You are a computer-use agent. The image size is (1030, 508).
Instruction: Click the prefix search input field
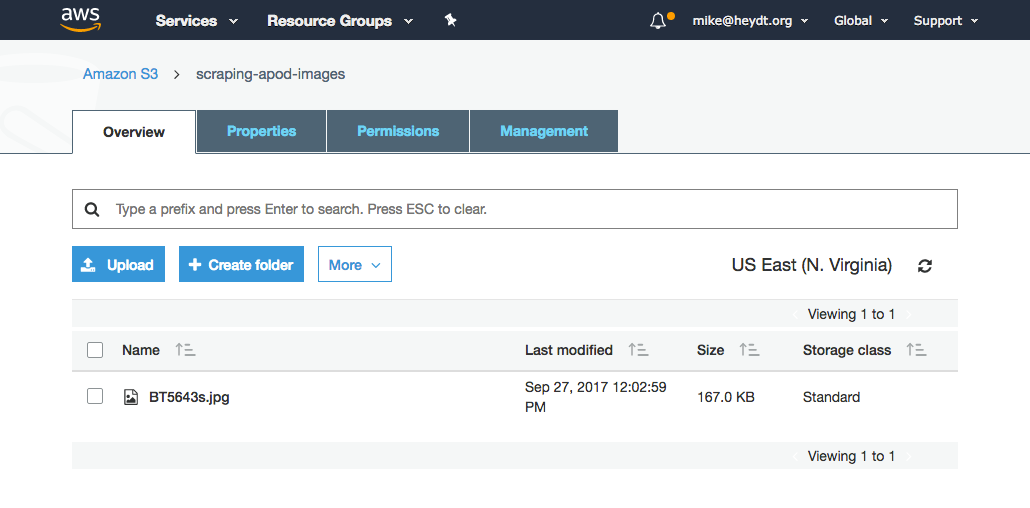pyautogui.click(x=514, y=209)
